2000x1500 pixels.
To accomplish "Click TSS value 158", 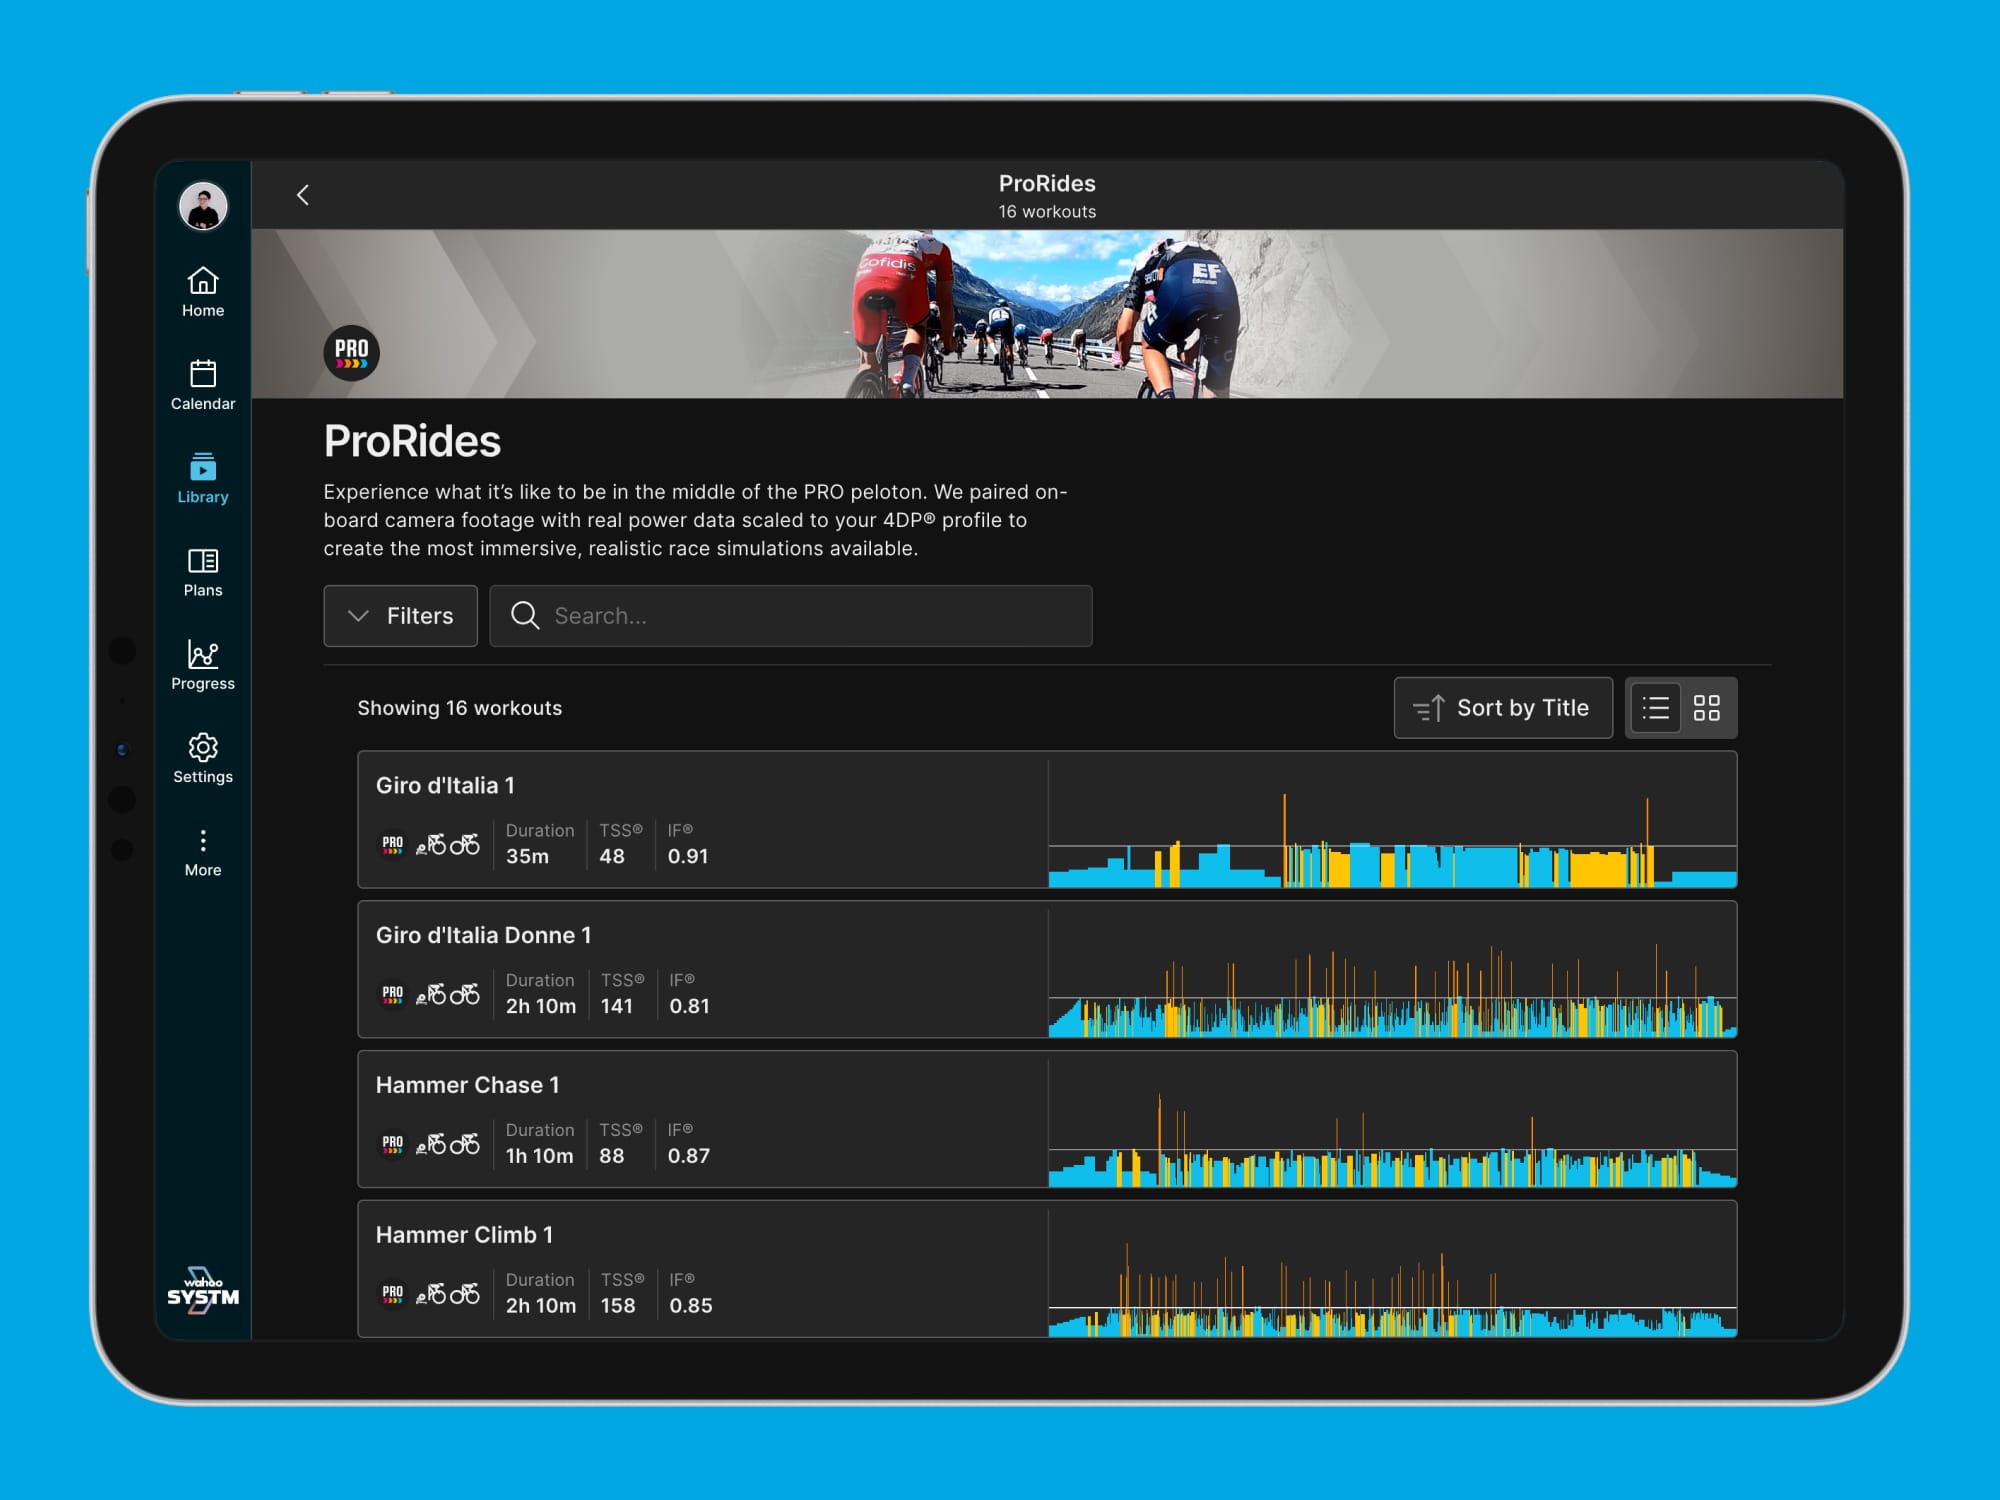I will click(618, 1307).
